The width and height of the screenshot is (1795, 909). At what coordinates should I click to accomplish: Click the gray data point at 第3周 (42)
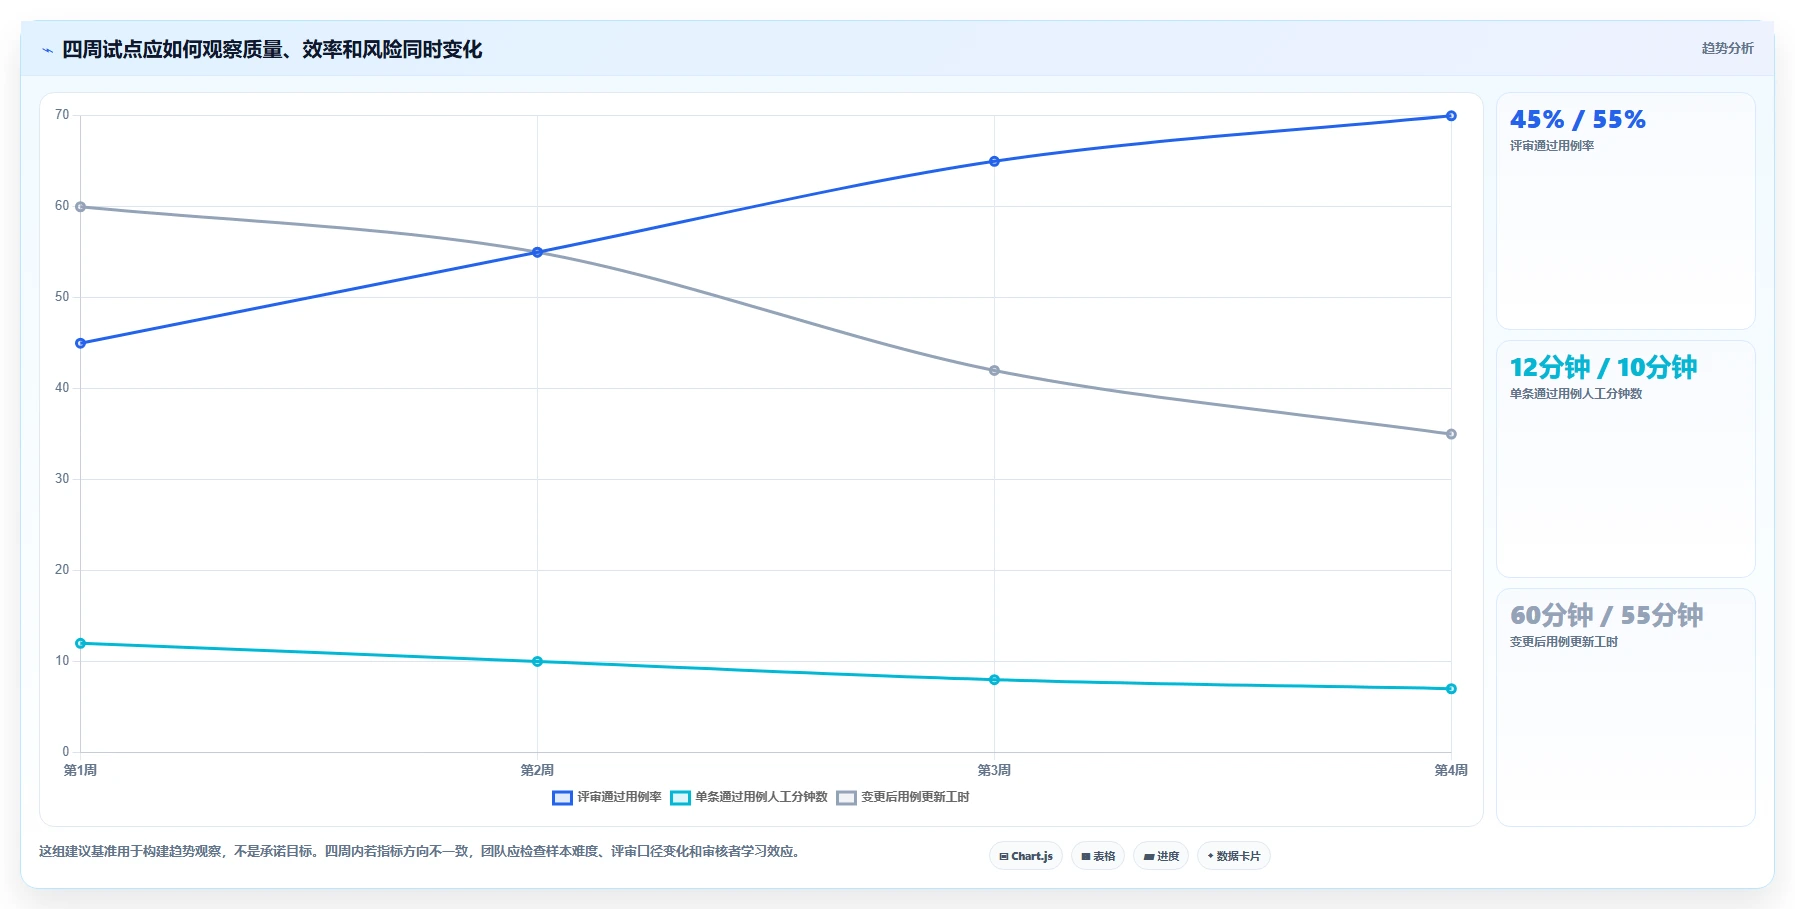point(994,371)
